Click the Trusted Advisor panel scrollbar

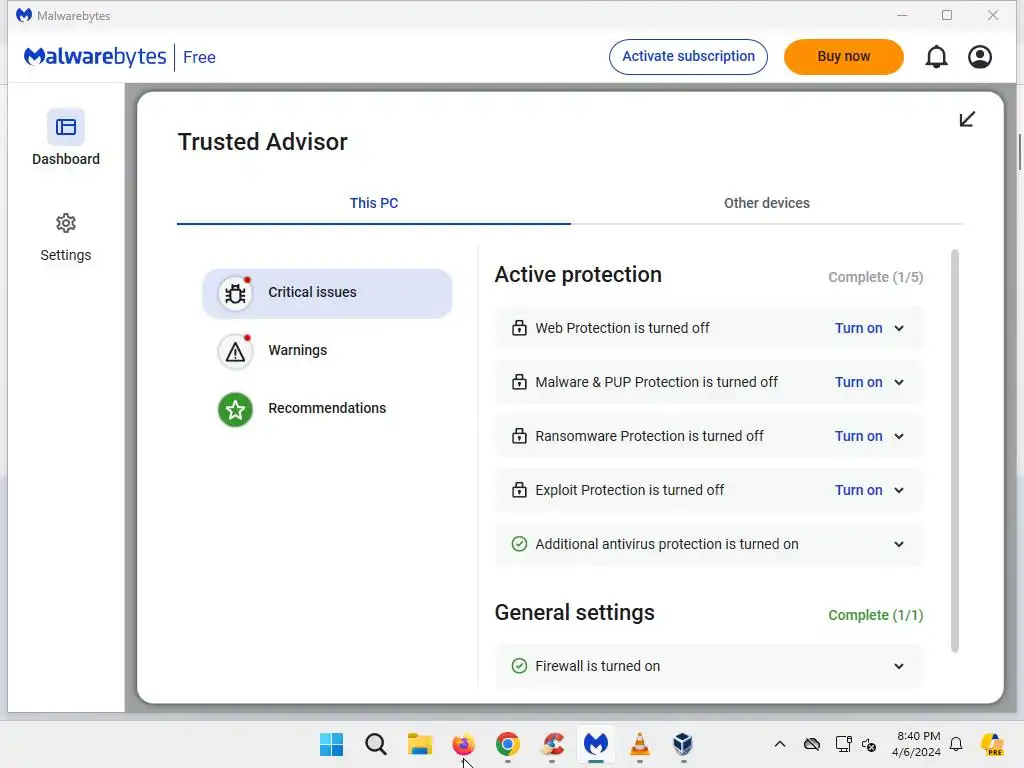[955, 451]
